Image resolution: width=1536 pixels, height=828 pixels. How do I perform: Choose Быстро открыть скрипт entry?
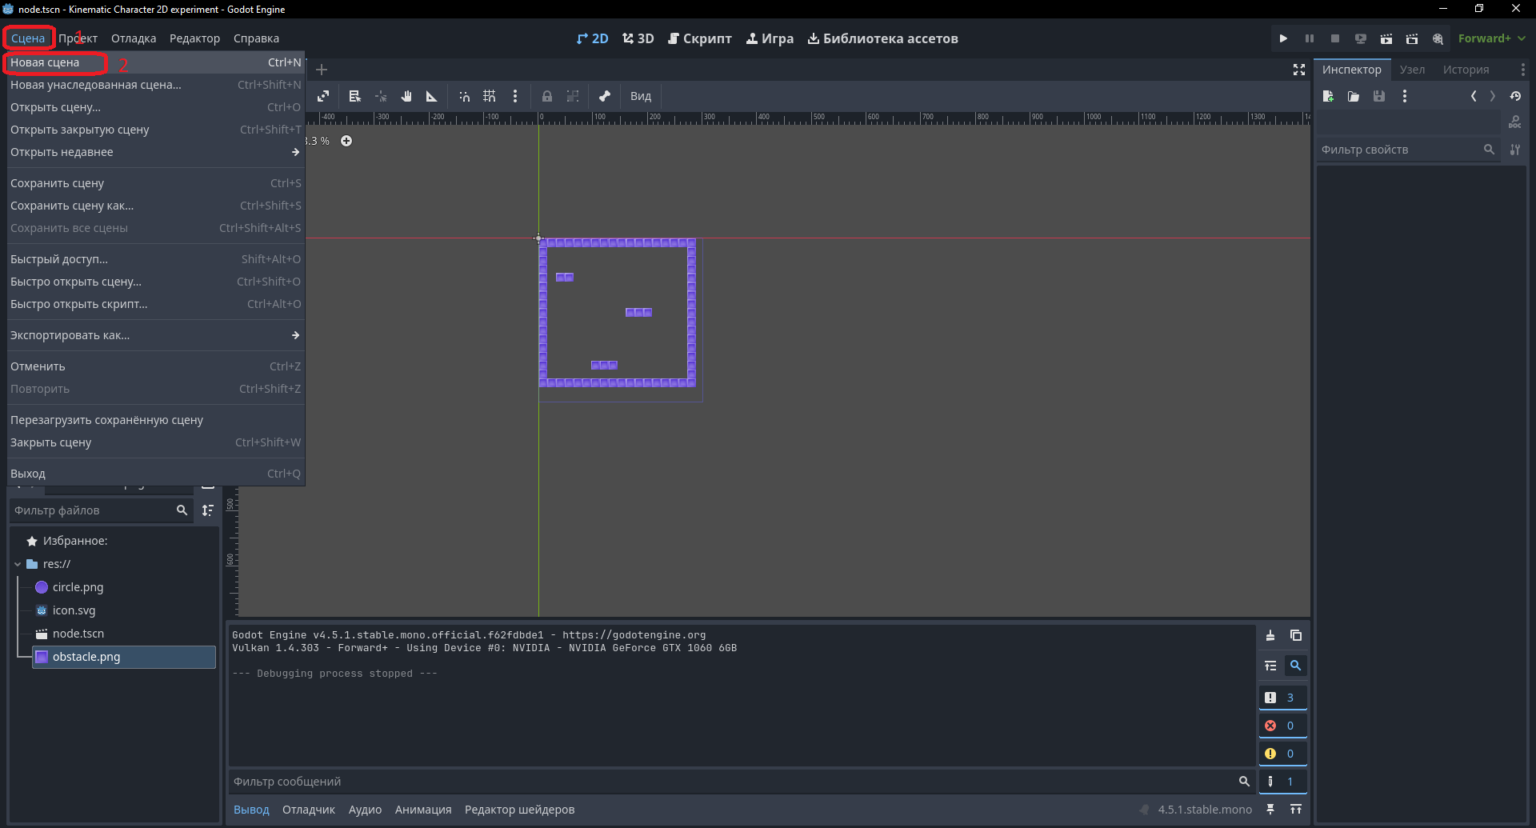(x=155, y=304)
